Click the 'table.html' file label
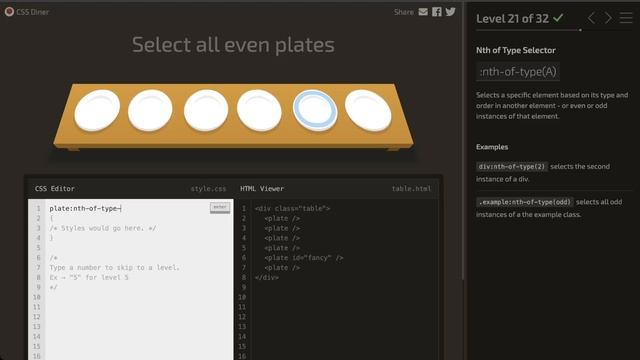 coord(411,189)
